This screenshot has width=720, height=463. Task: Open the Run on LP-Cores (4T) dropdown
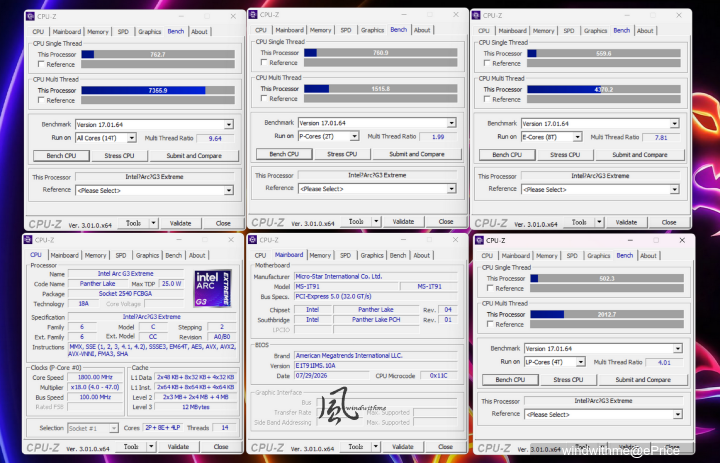pyautogui.click(x=581, y=362)
